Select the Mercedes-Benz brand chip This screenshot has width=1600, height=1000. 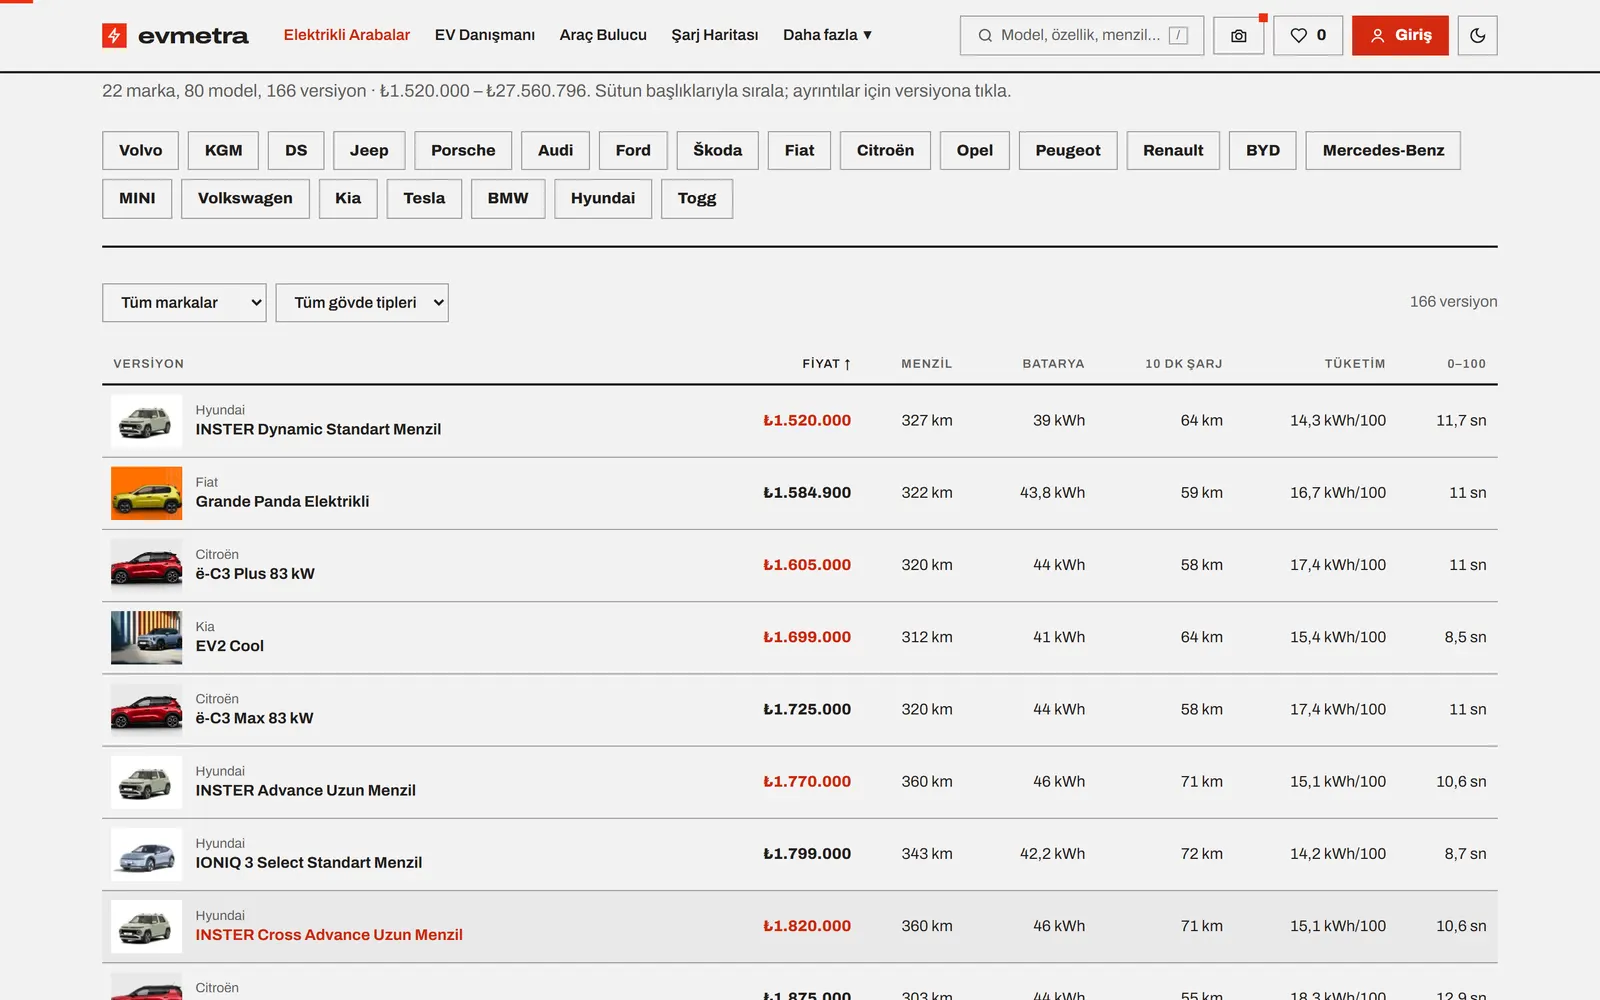(1383, 150)
